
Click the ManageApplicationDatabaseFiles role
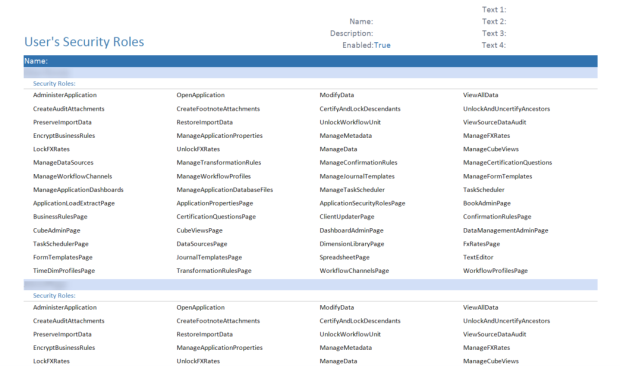[x=225, y=190]
